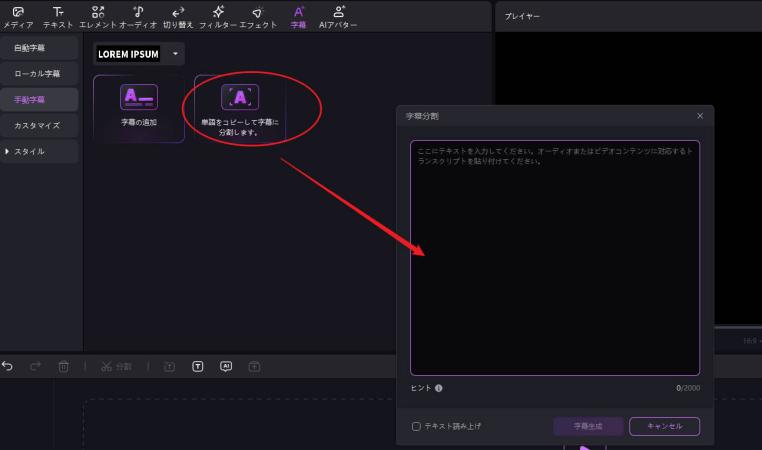Click the キャンセル button

click(x=664, y=426)
